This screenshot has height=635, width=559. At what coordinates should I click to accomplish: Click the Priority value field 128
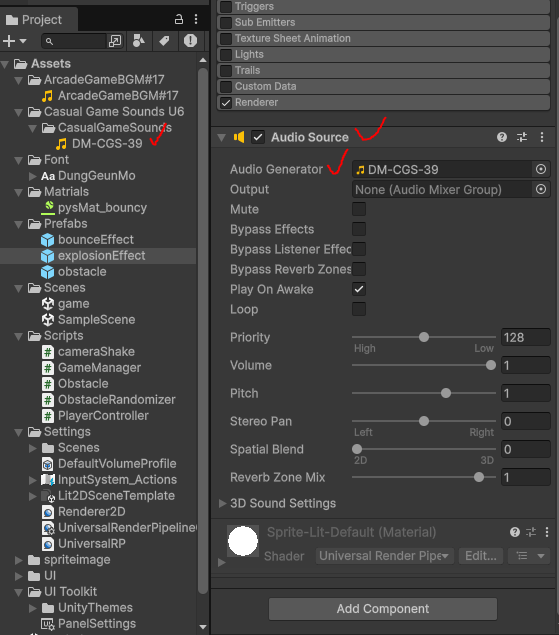pos(526,337)
